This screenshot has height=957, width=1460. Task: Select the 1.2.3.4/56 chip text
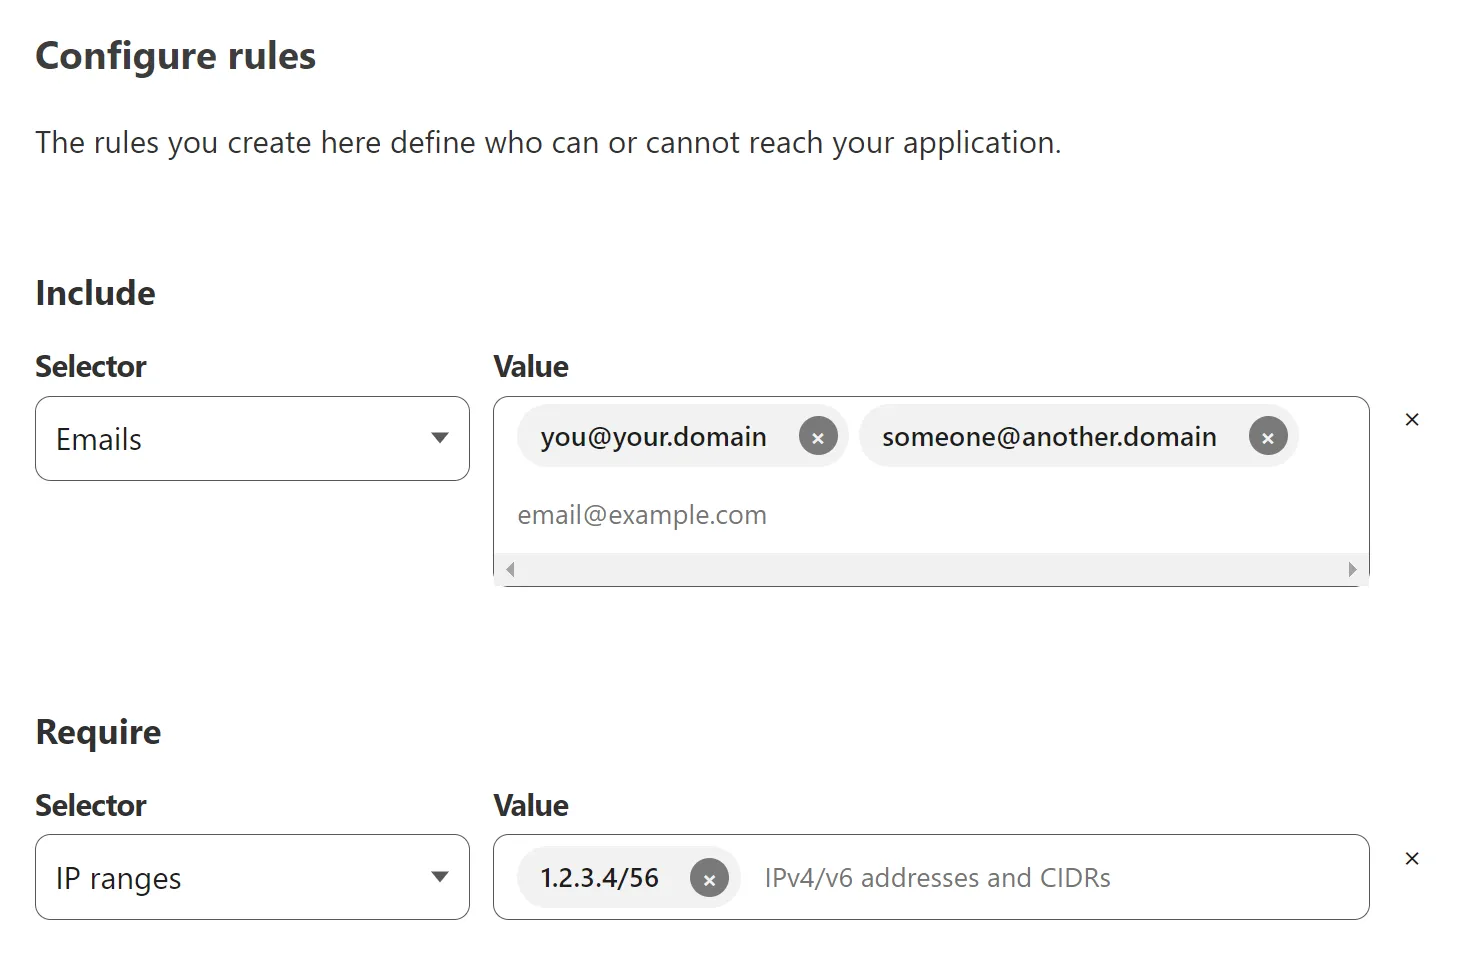click(599, 878)
